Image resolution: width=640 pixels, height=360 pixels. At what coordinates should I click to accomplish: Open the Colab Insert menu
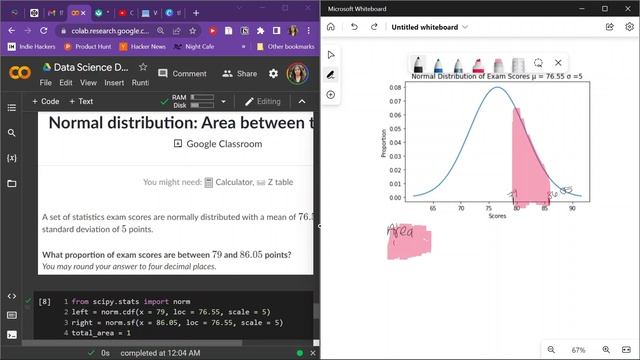pos(114,83)
